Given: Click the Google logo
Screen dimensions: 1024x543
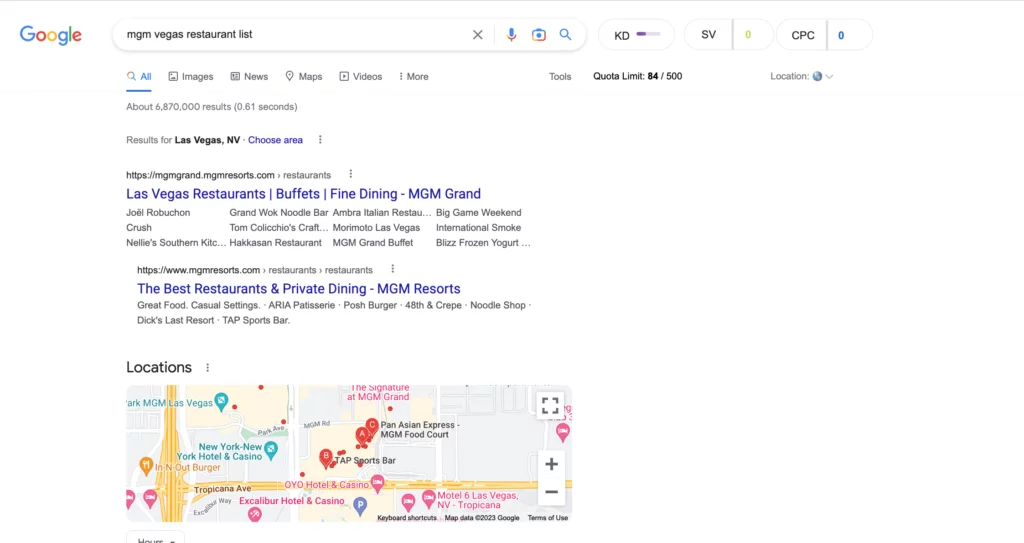Looking at the screenshot, I should 51,35.
